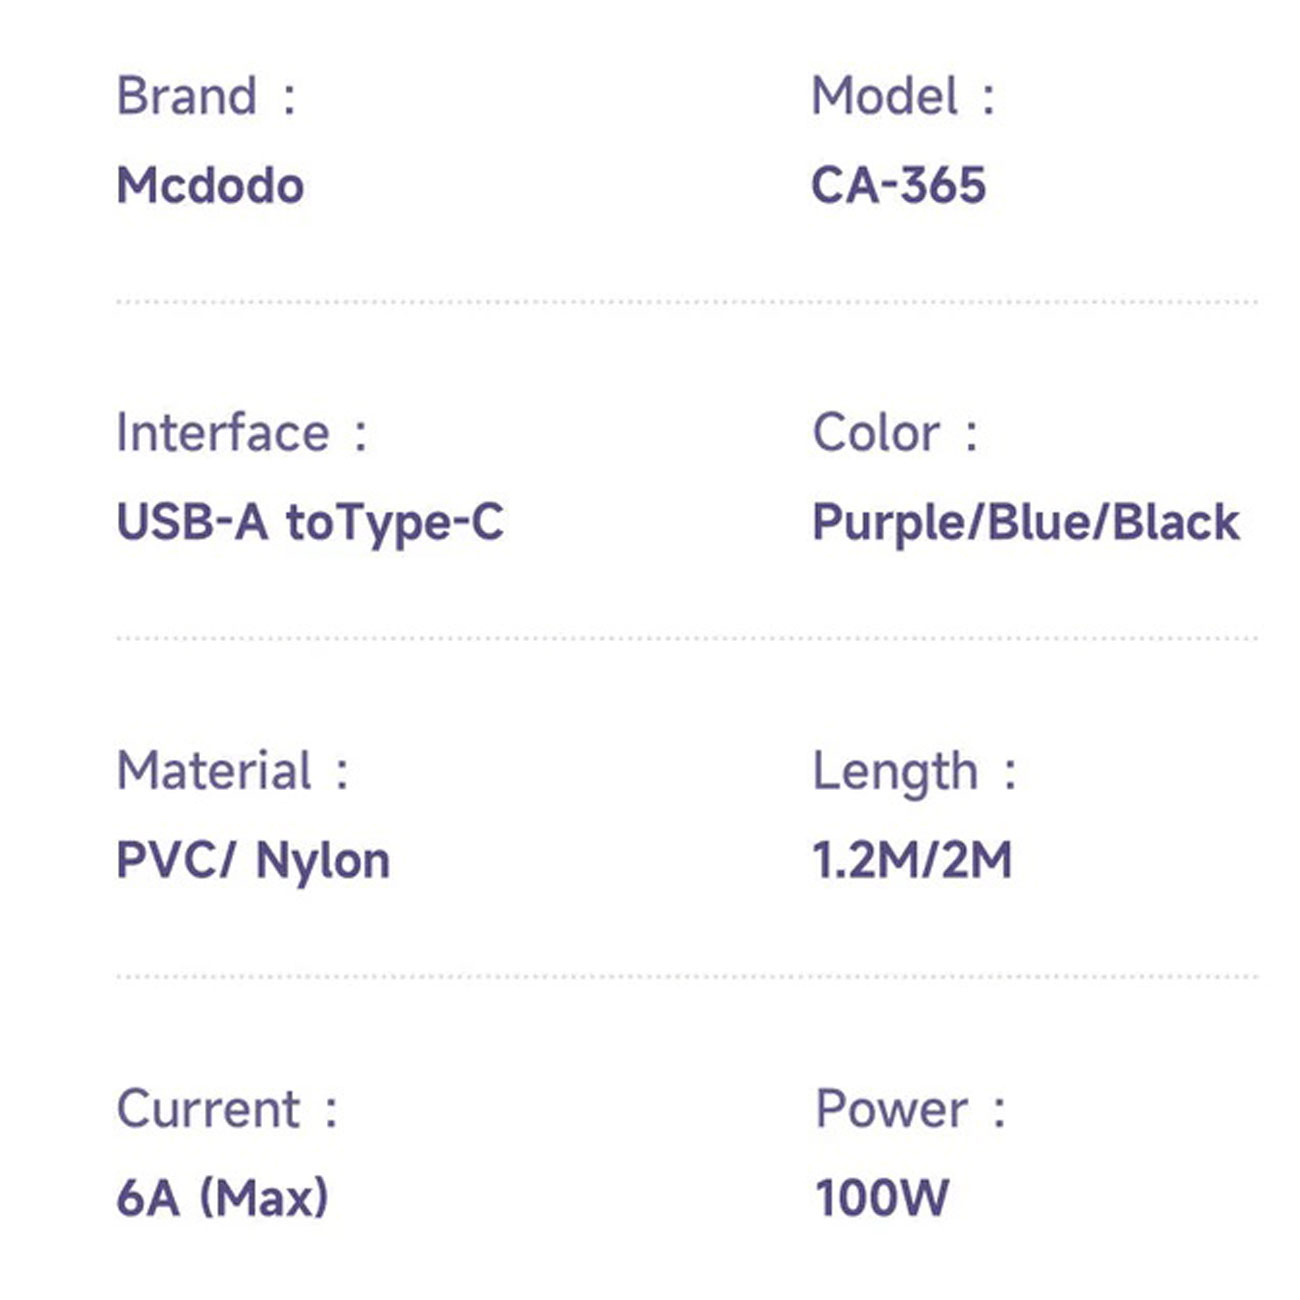Click the Model label
Image resolution: width=1300 pixels, height=1300 pixels.
click(885, 97)
